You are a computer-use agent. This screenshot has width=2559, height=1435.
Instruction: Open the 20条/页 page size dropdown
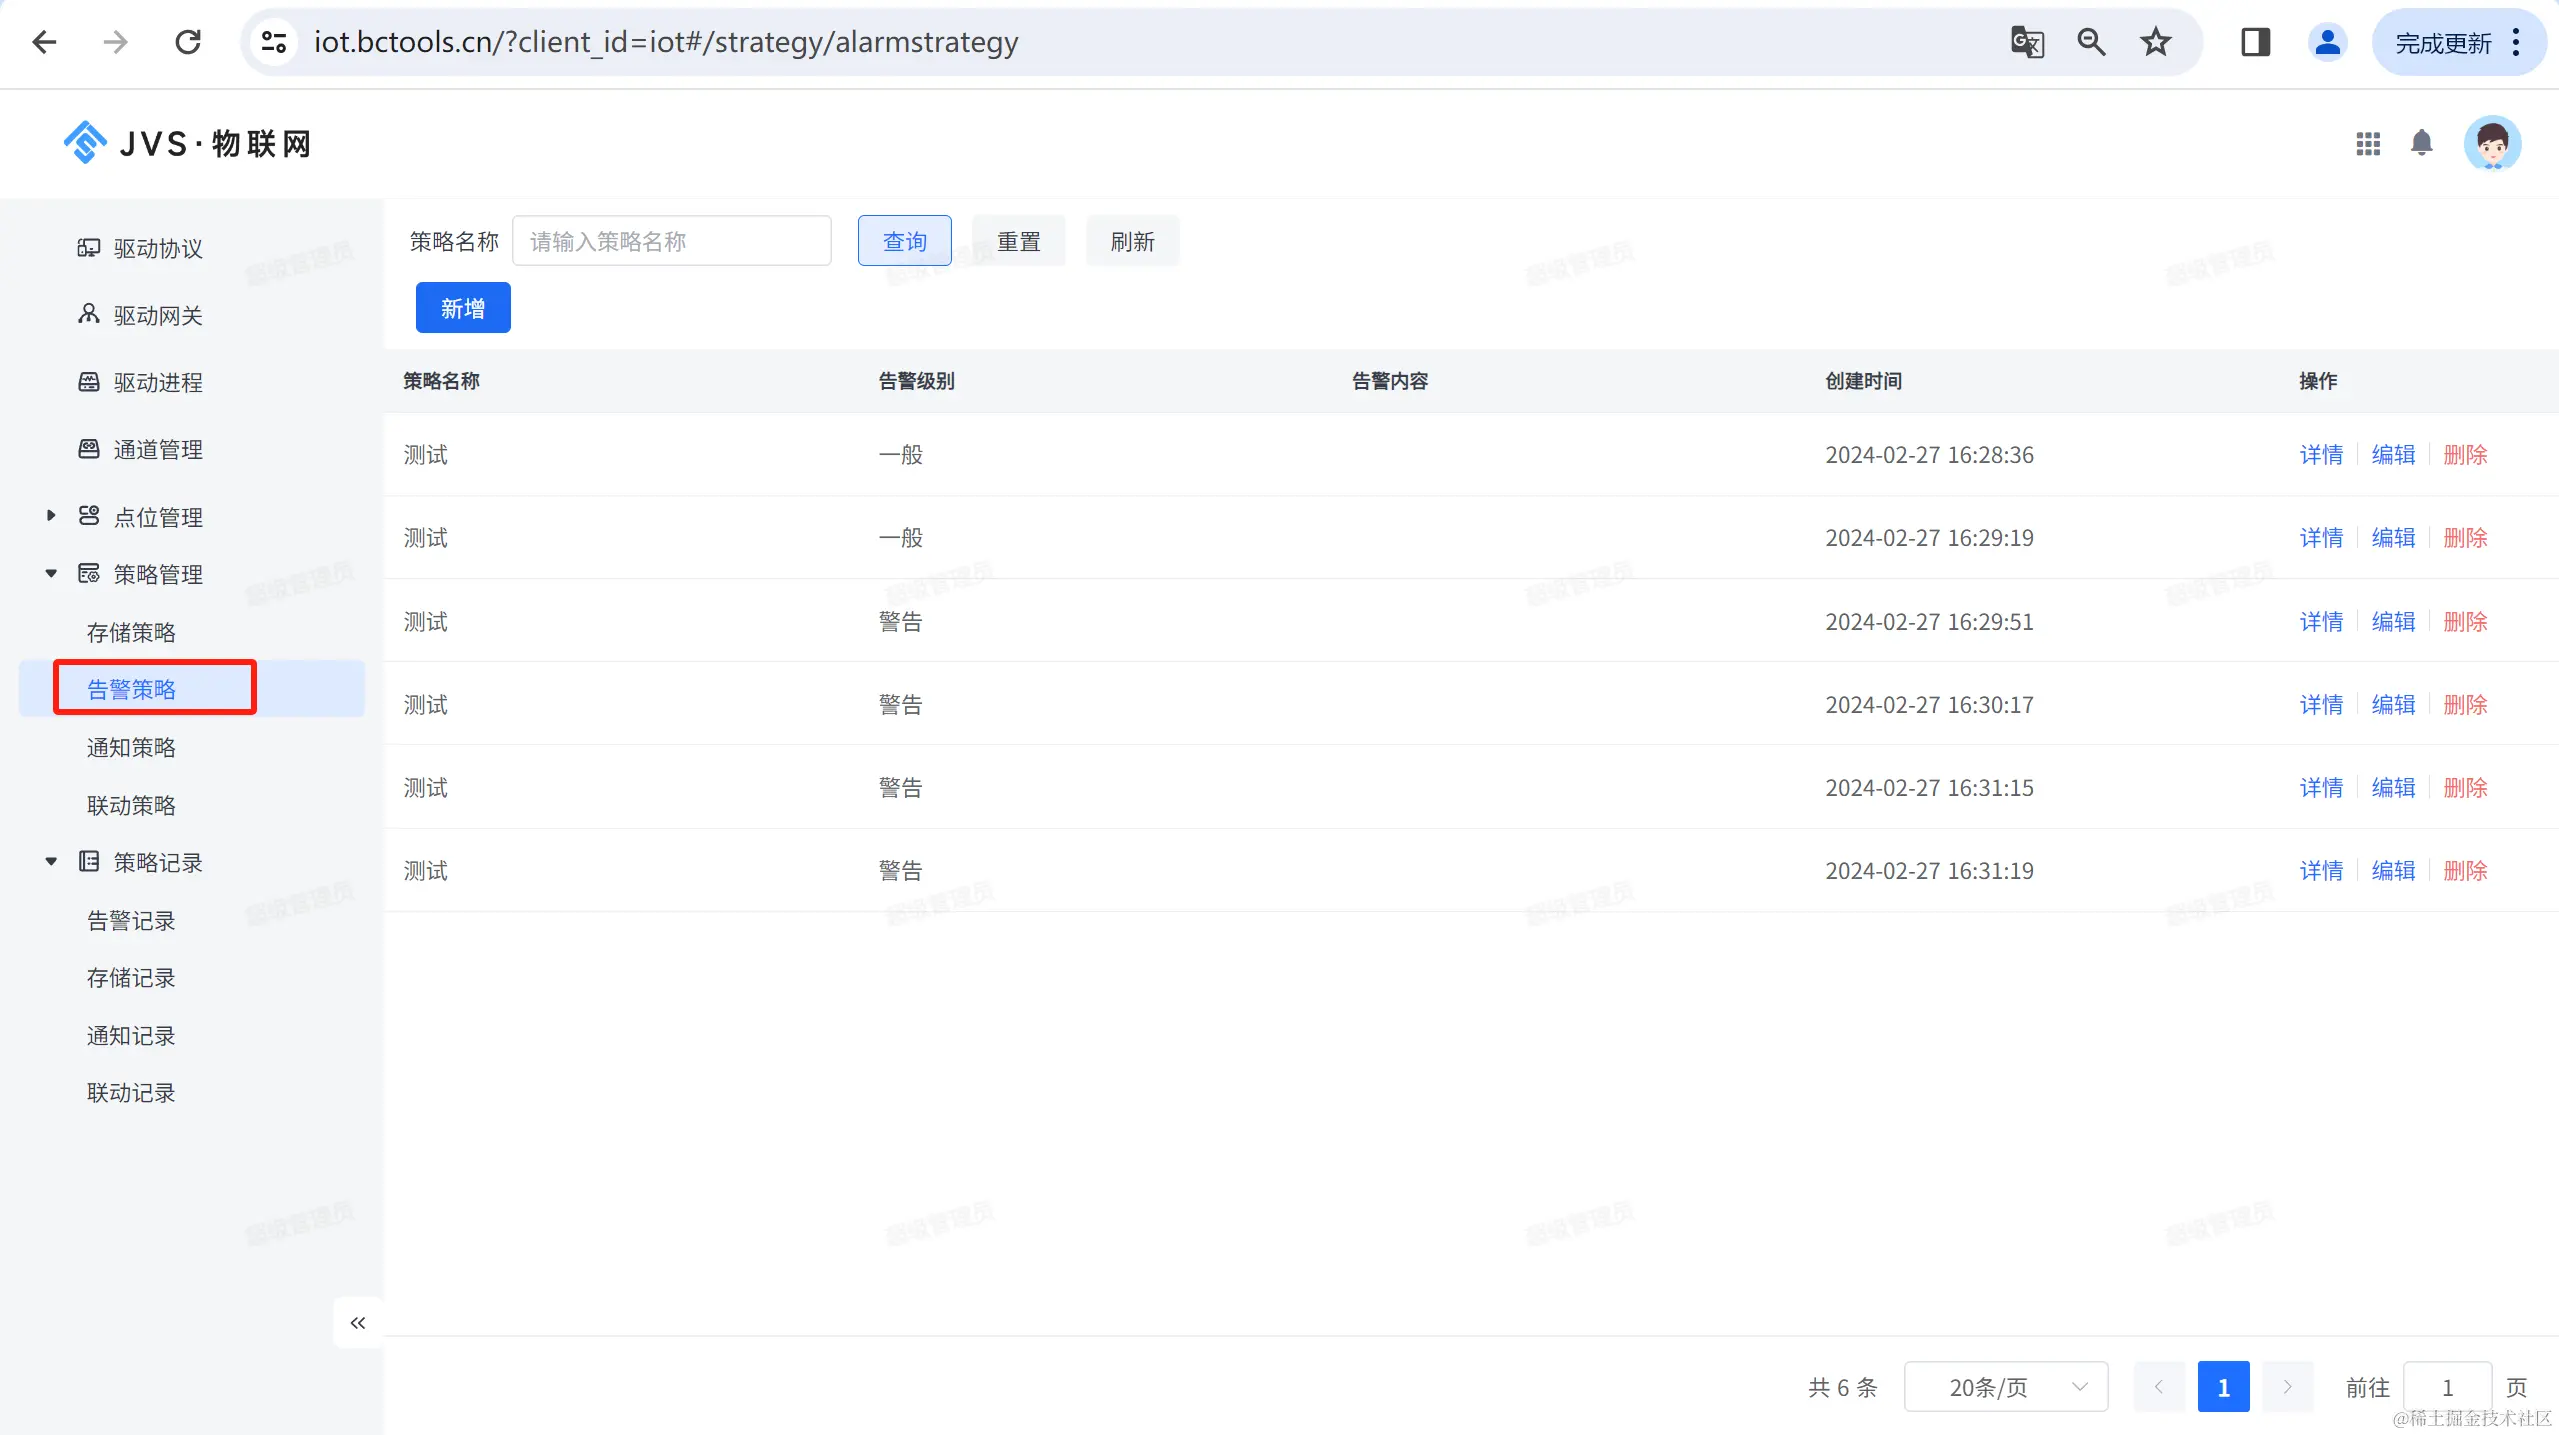point(2005,1387)
